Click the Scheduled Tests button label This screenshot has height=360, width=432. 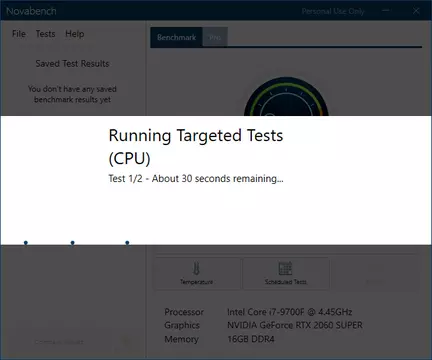286,282
